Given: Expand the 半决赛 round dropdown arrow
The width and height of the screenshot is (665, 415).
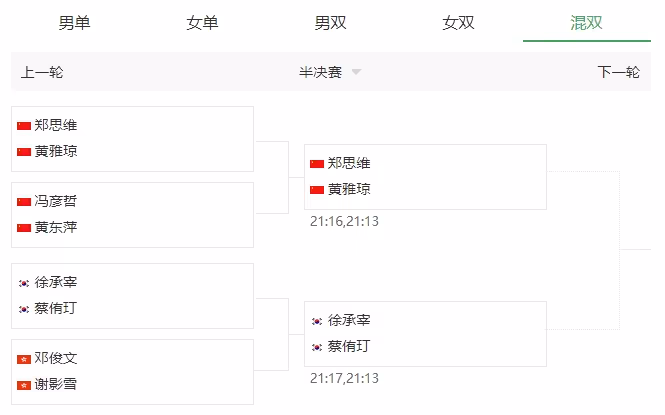Looking at the screenshot, I should (x=356, y=72).
